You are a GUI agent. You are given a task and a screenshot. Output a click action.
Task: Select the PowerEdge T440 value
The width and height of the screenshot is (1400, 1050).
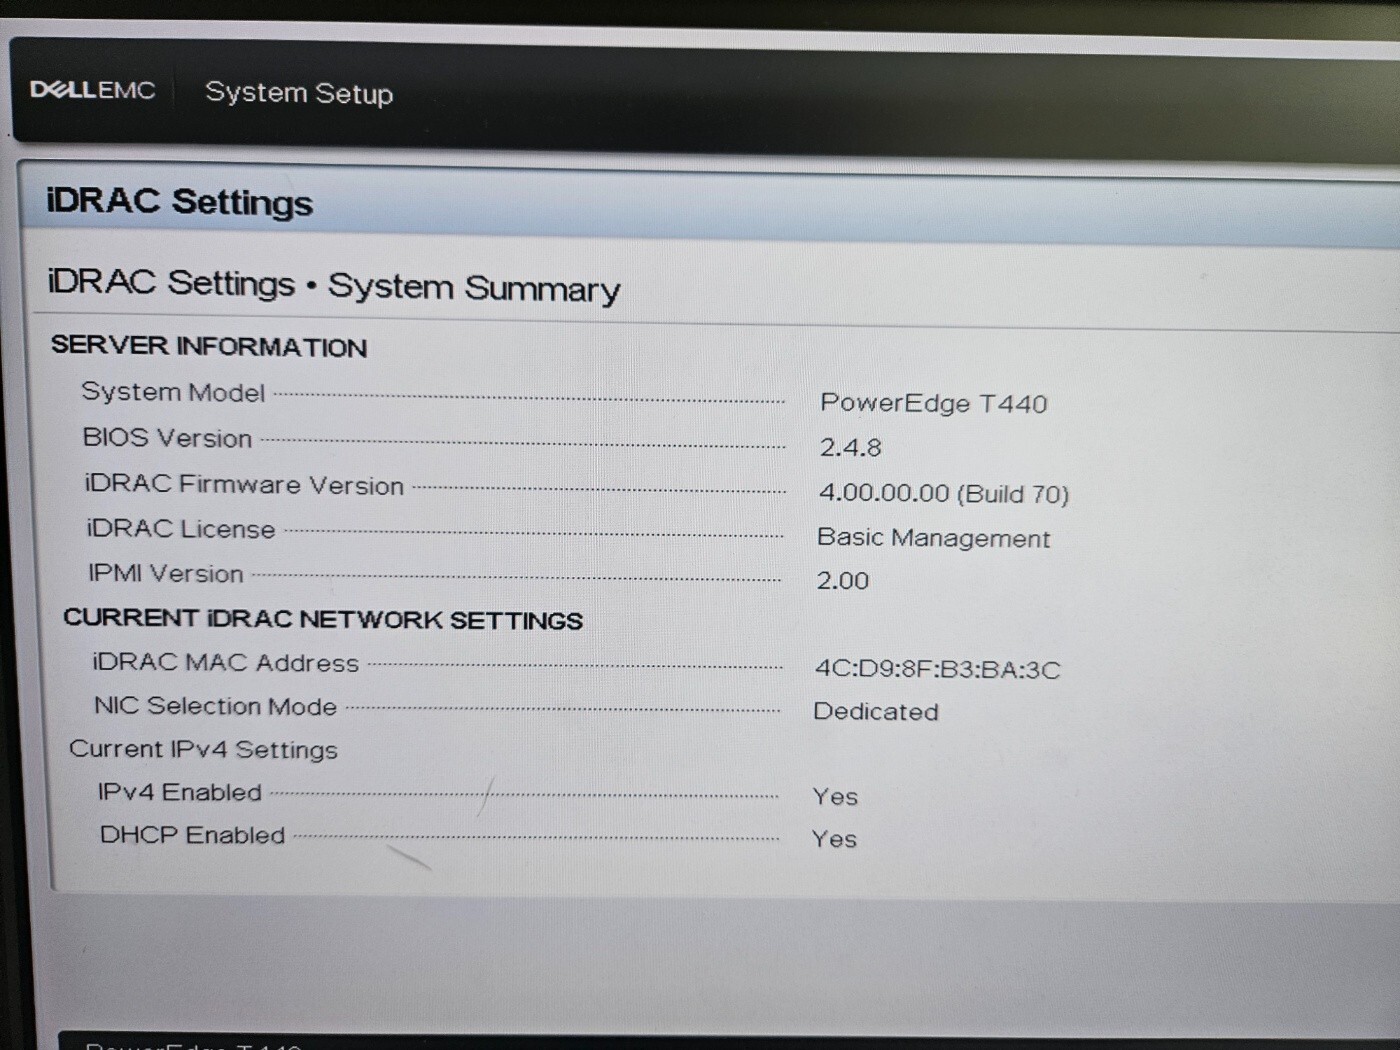[934, 403]
